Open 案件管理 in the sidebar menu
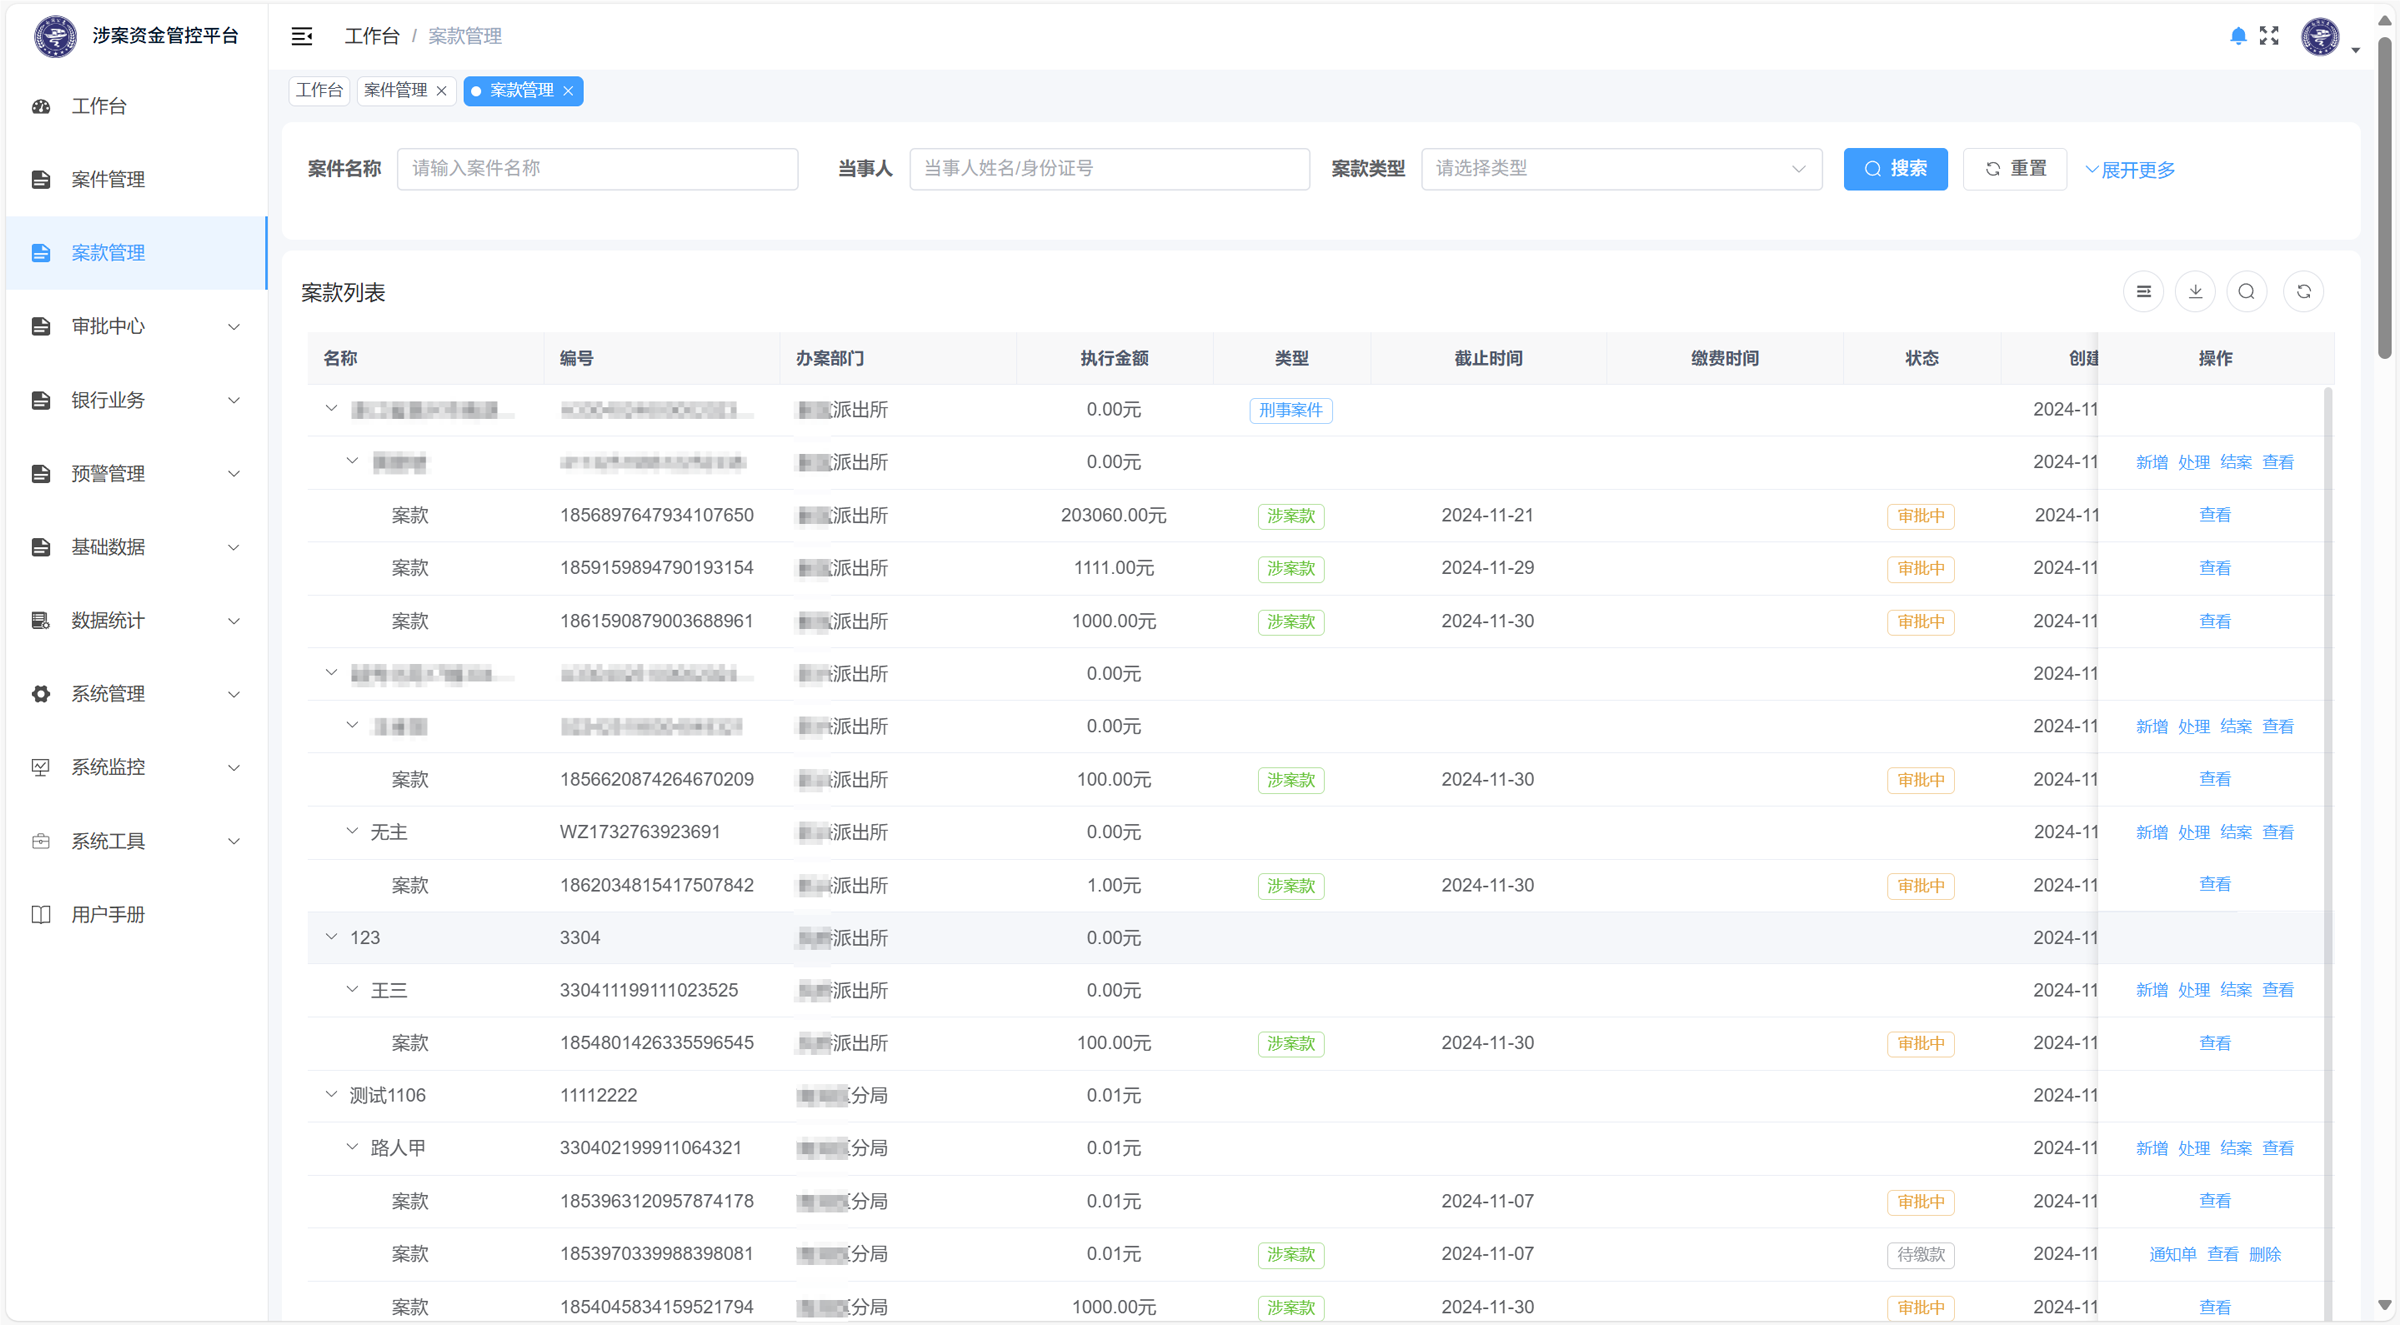Viewport: 2400px width, 1325px height. [x=137, y=180]
